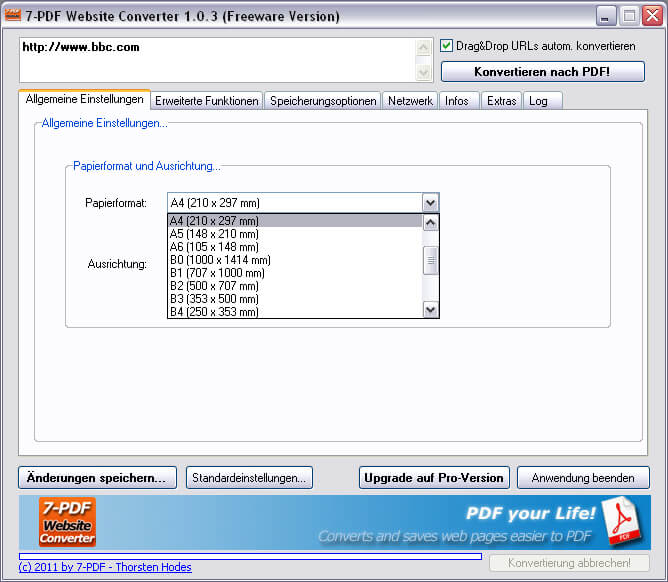This screenshot has width=668, height=582.
Task: Open the 7-PDF Thorsten Hodes copyright link
Action: tap(105, 567)
